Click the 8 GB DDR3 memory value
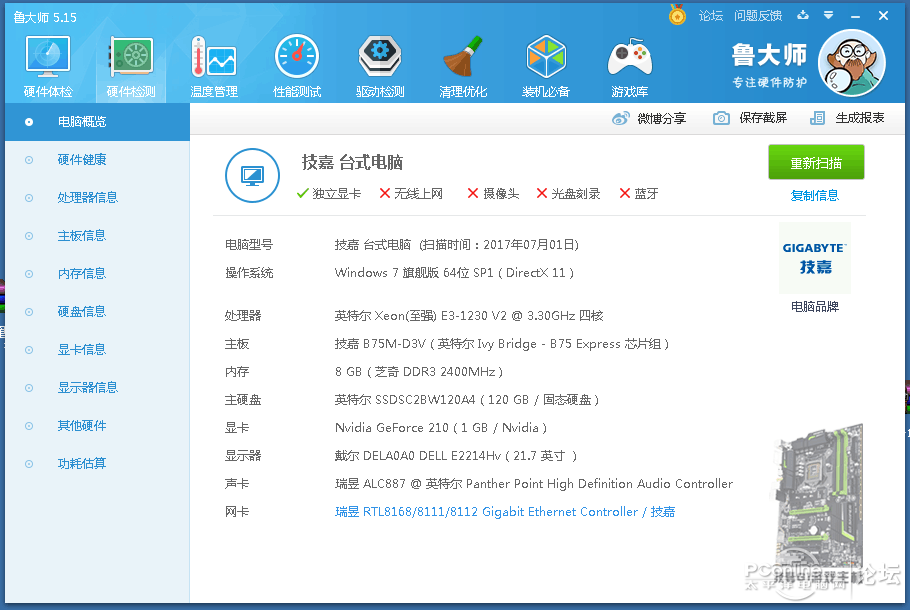 tap(419, 372)
